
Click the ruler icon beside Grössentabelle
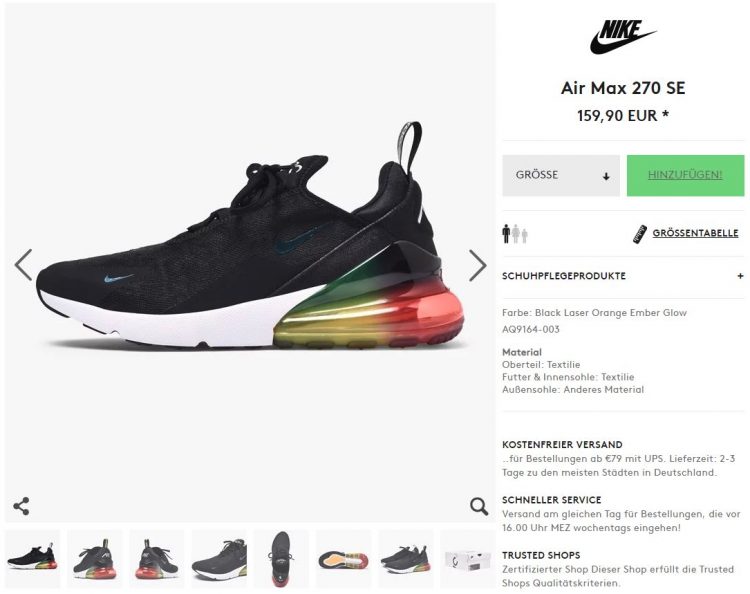coord(640,234)
